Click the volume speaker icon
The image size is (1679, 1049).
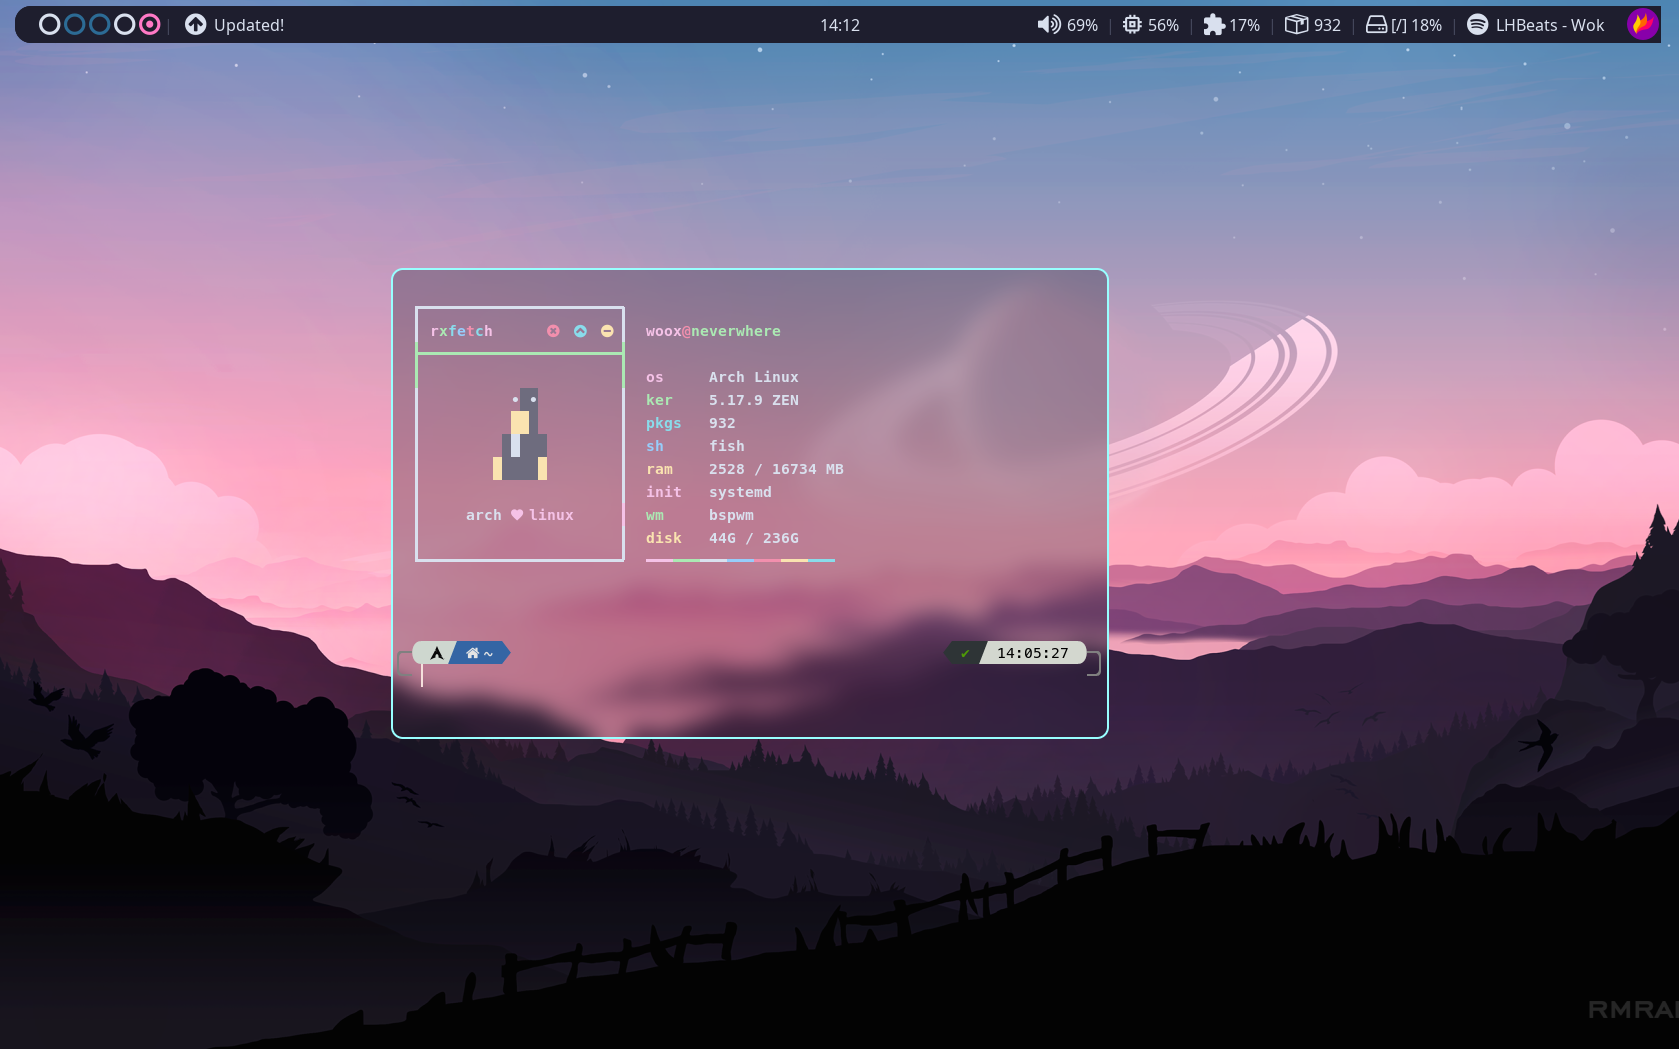click(x=1049, y=24)
